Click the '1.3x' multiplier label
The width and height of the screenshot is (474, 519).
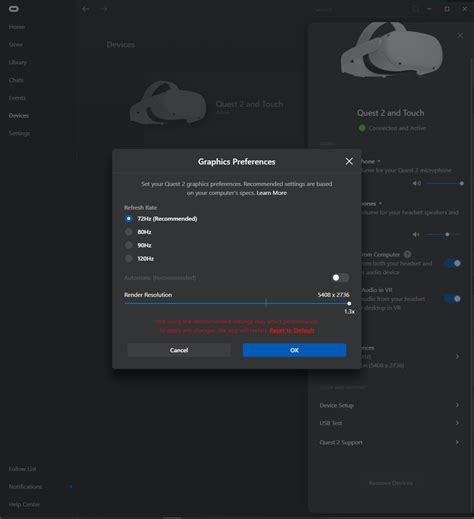349,311
